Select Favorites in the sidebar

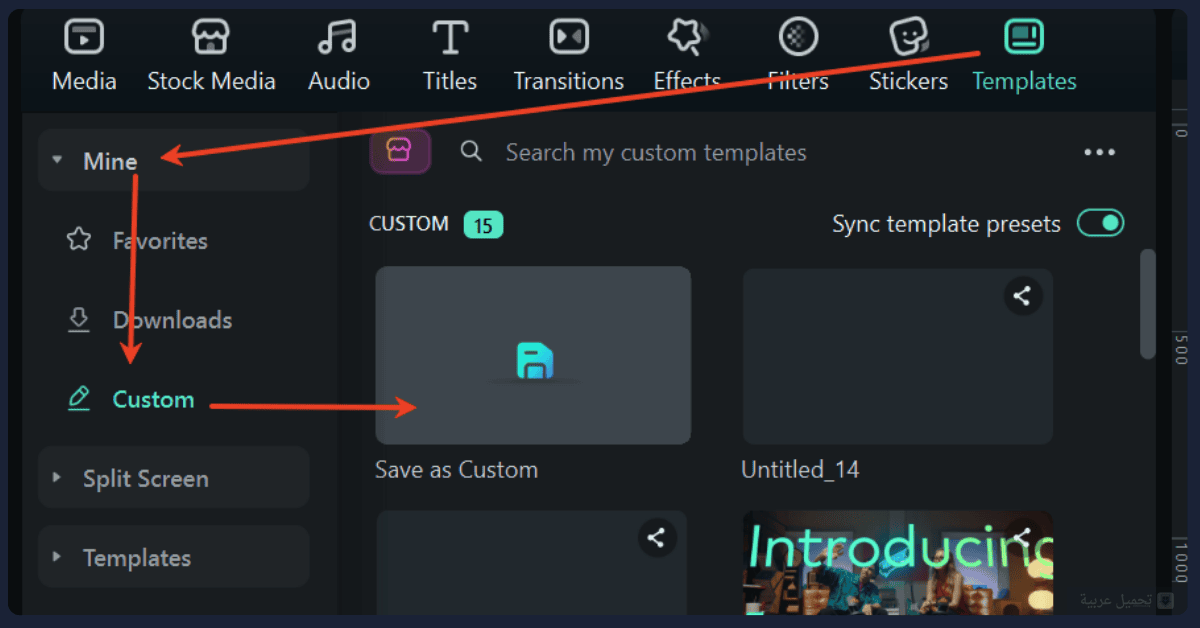click(160, 241)
